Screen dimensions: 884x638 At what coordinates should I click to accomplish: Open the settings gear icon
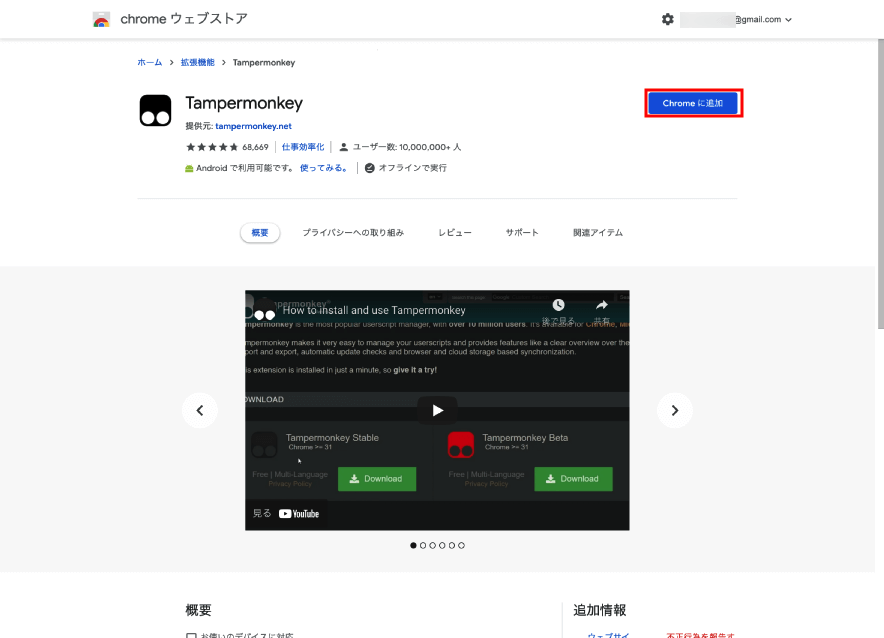668,19
